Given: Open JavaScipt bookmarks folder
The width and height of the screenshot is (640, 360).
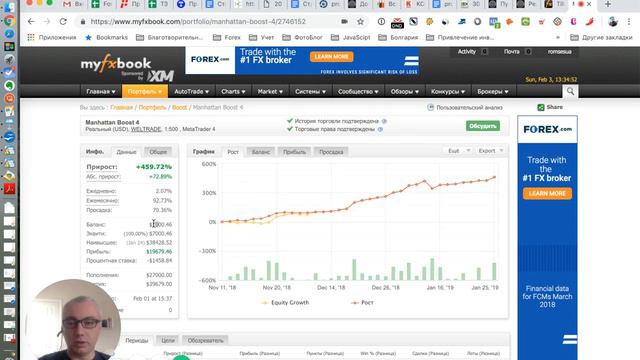Looking at the screenshot, I should pyautogui.click(x=351, y=38).
